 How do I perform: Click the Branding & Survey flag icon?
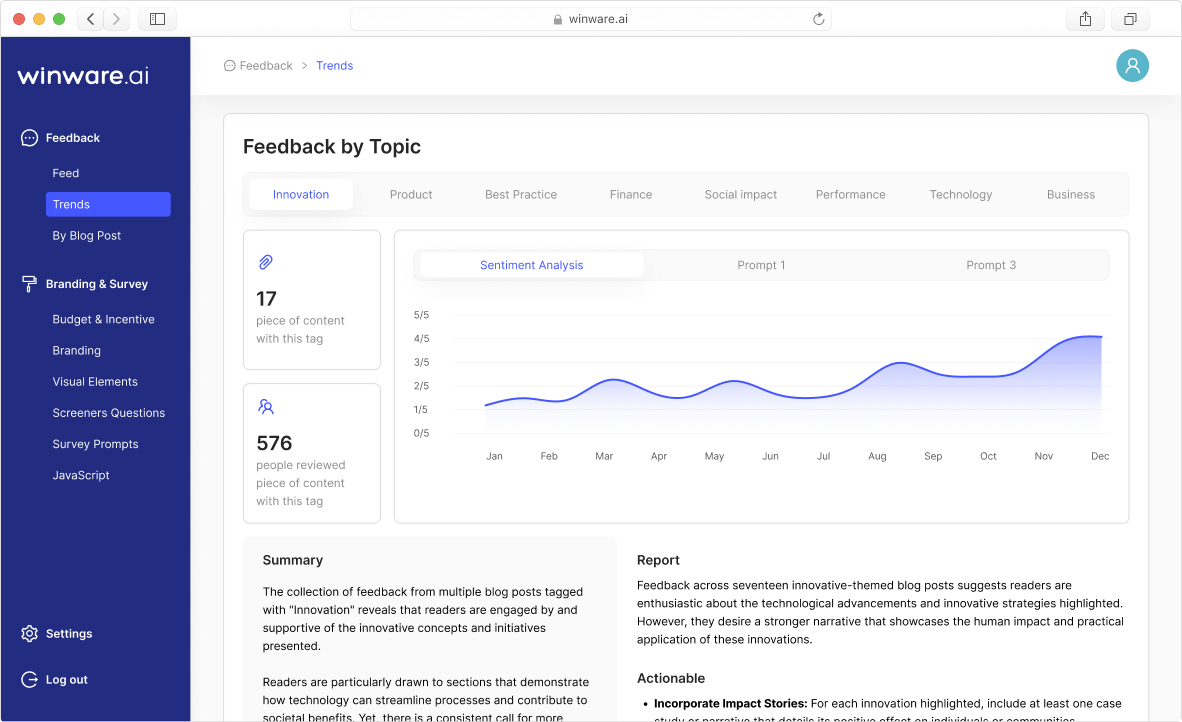tap(28, 283)
